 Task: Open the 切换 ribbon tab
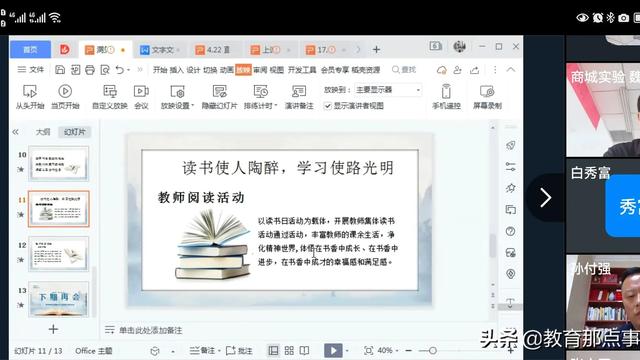pos(210,70)
